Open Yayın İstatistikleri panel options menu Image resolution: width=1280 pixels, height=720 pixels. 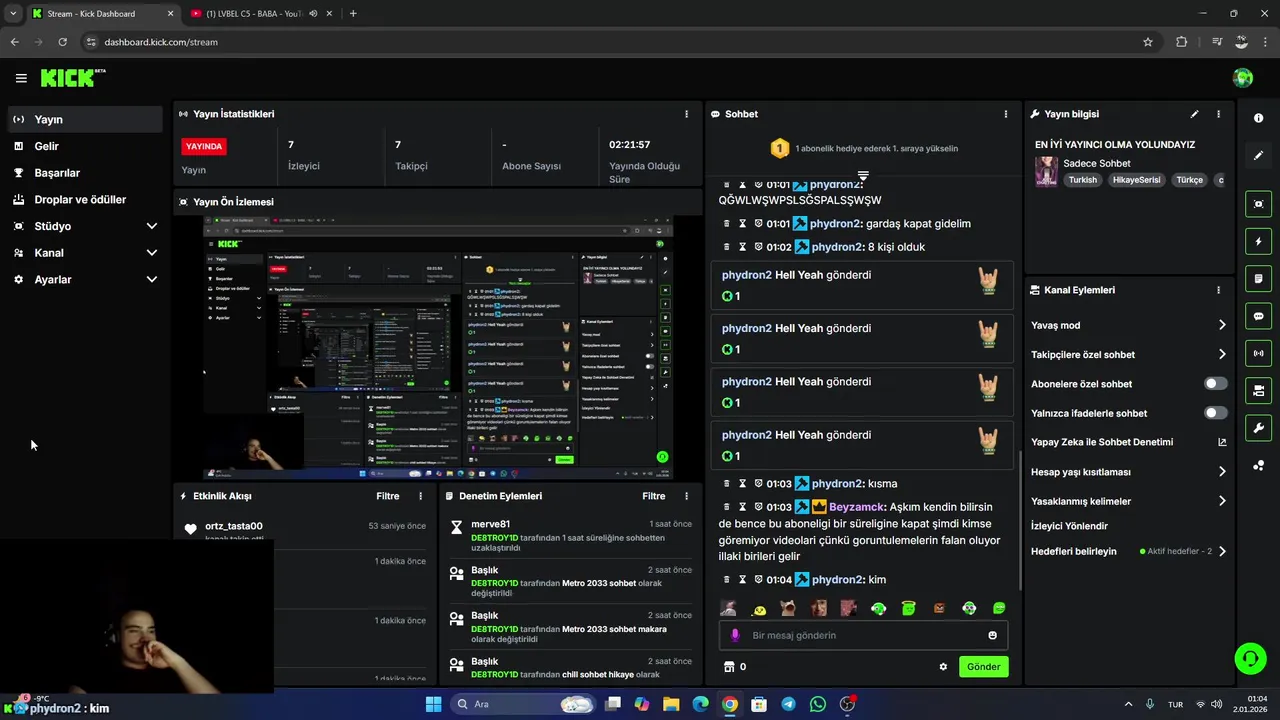pyautogui.click(x=686, y=114)
